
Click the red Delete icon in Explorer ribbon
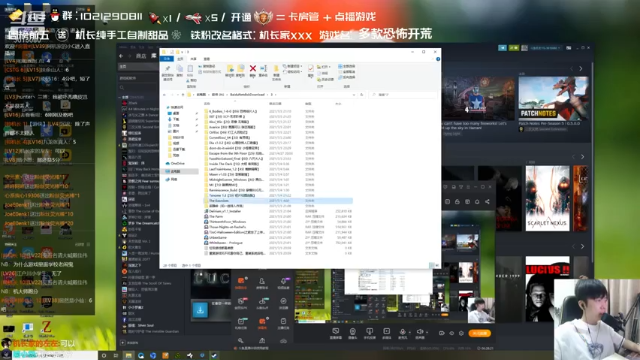(x=253, y=69)
